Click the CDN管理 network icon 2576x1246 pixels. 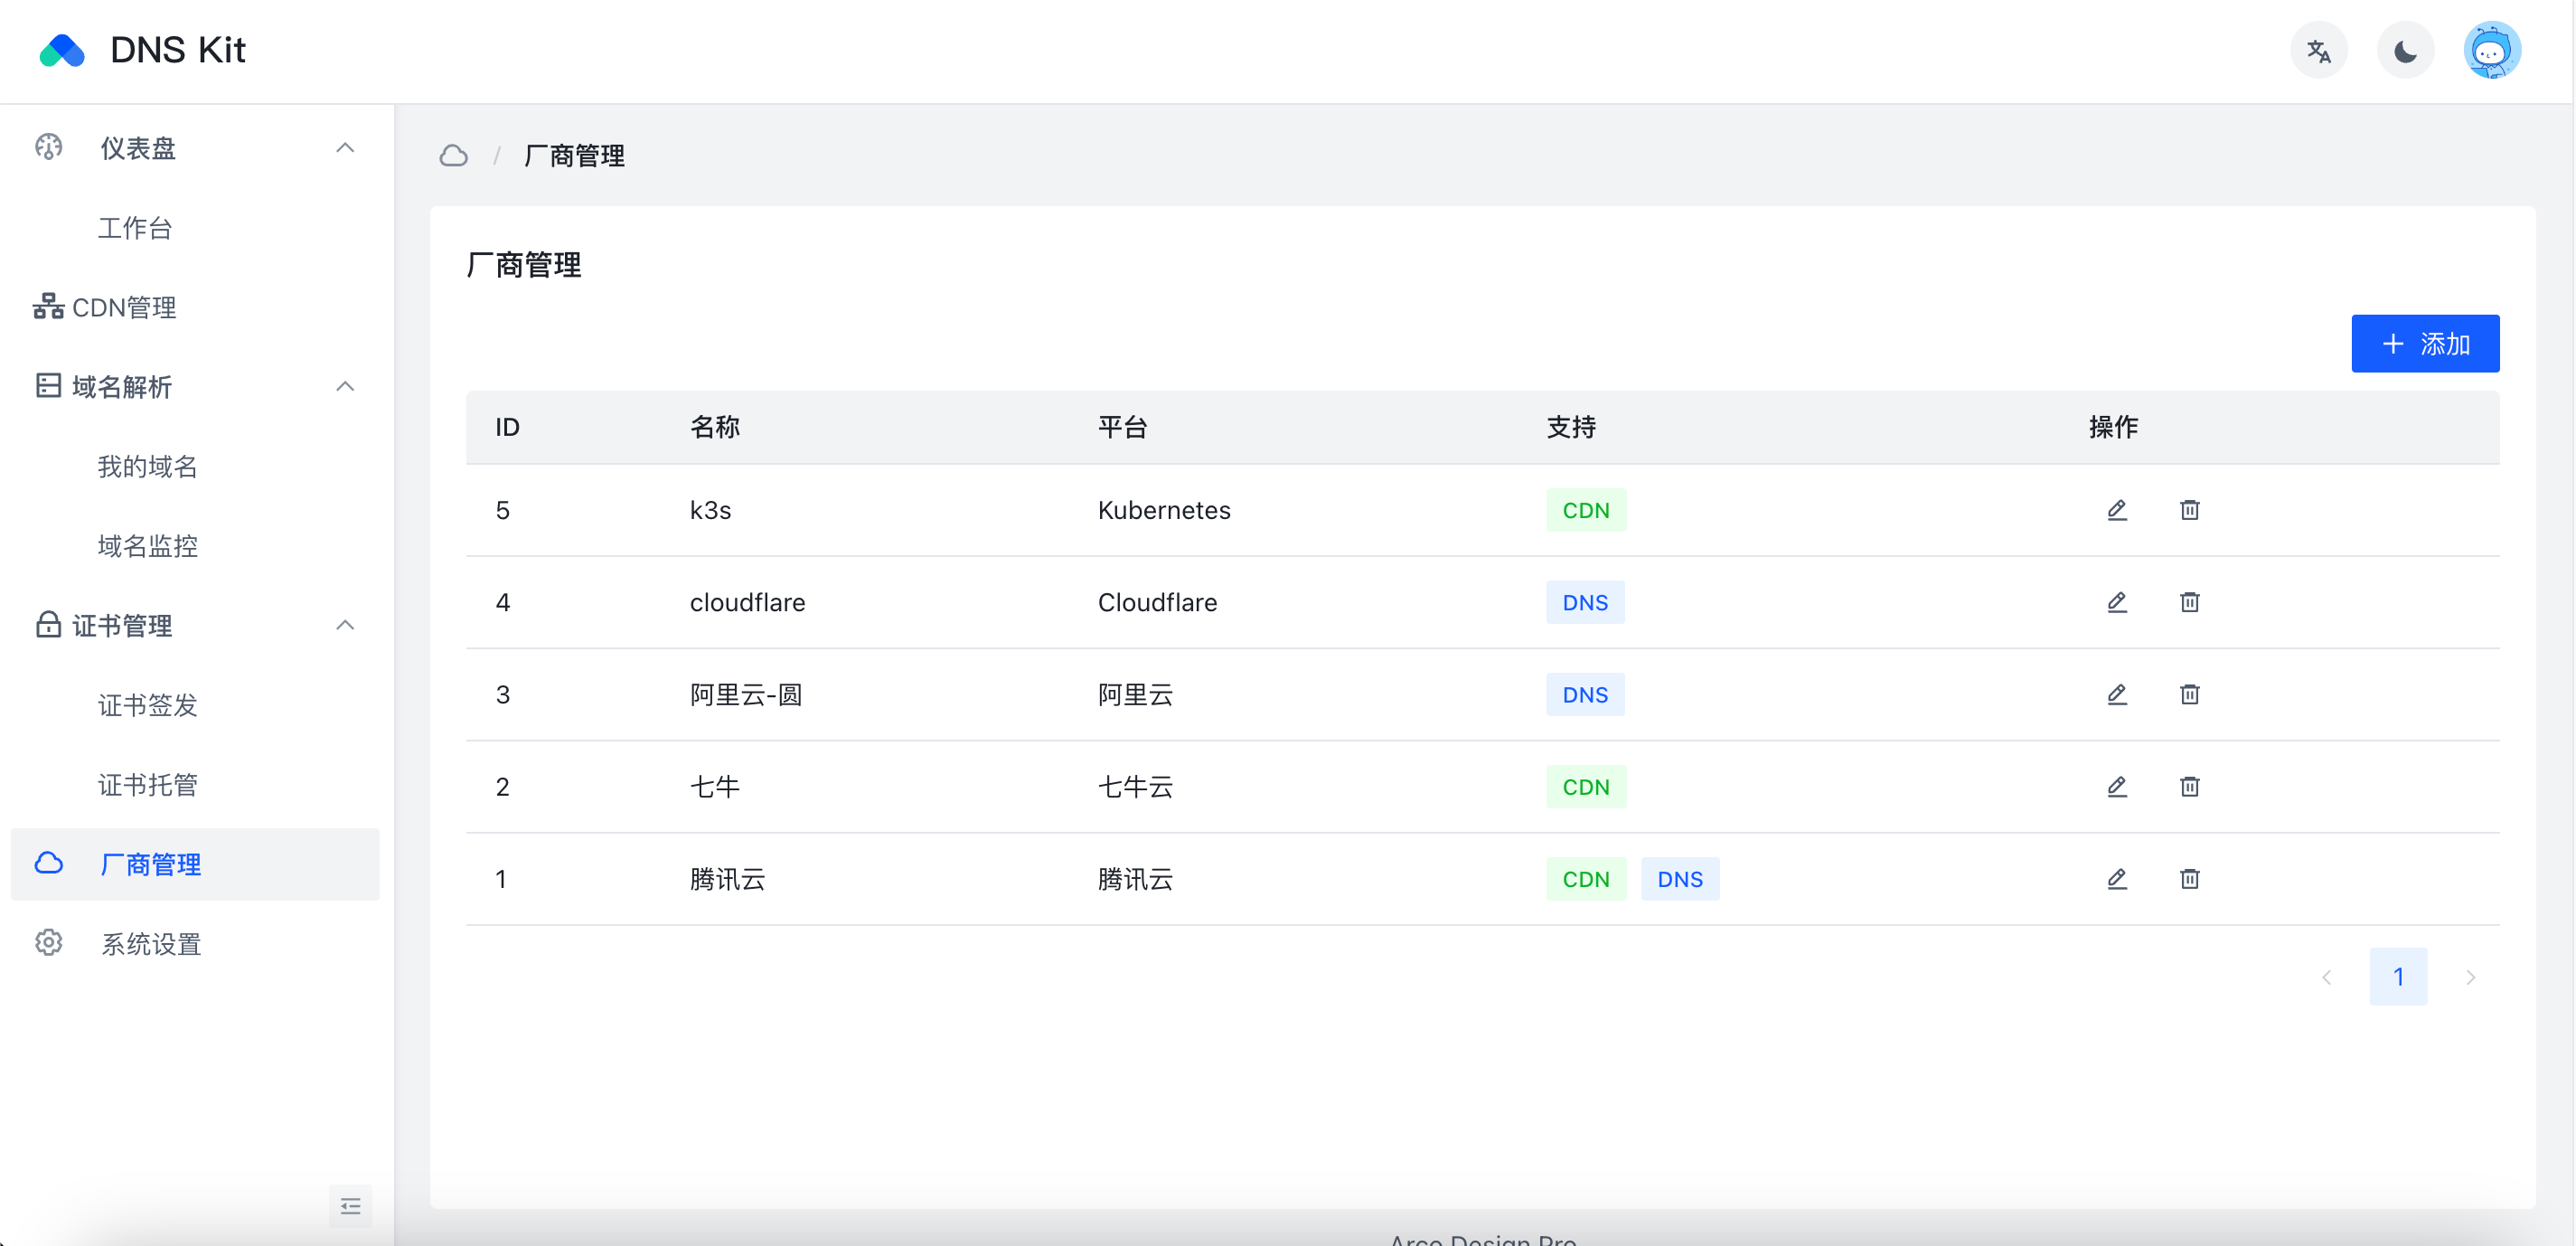[x=48, y=307]
